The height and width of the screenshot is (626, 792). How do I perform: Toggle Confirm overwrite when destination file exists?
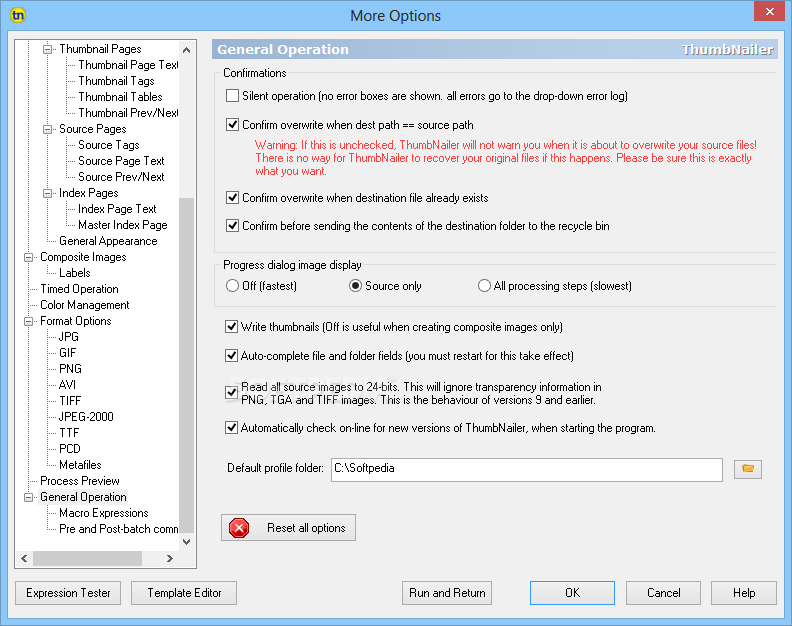click(x=232, y=197)
